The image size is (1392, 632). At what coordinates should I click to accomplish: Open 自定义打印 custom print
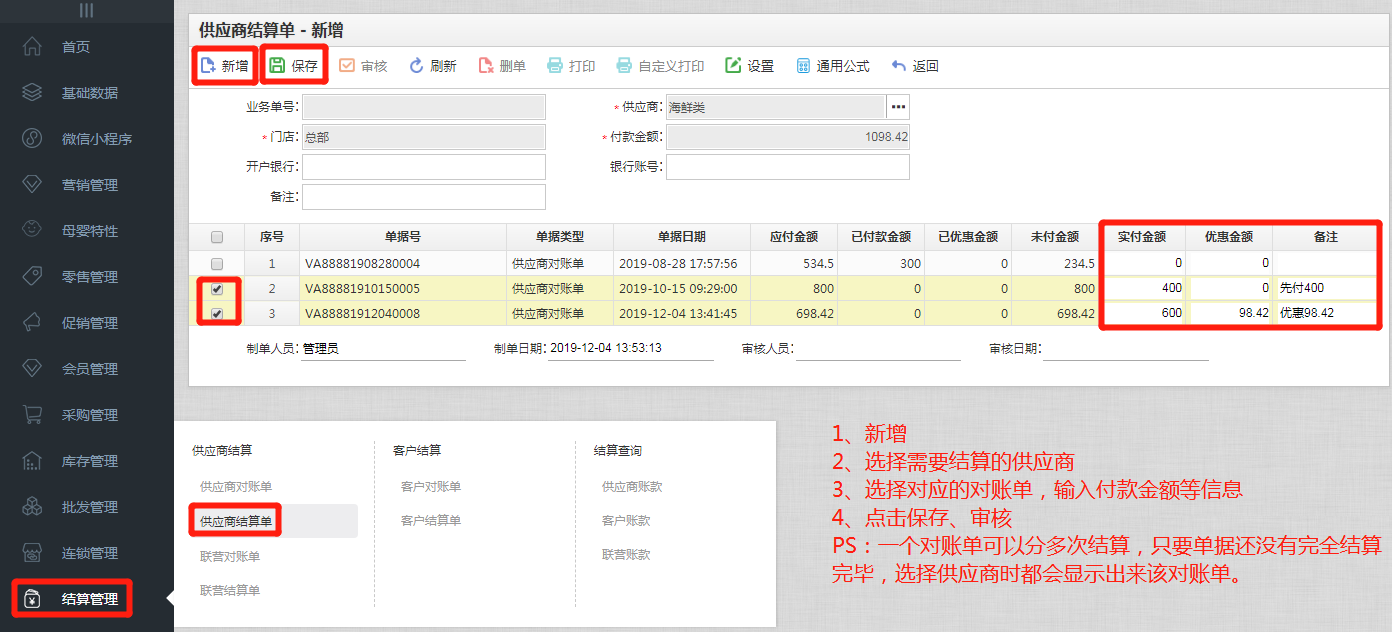[x=660, y=66]
